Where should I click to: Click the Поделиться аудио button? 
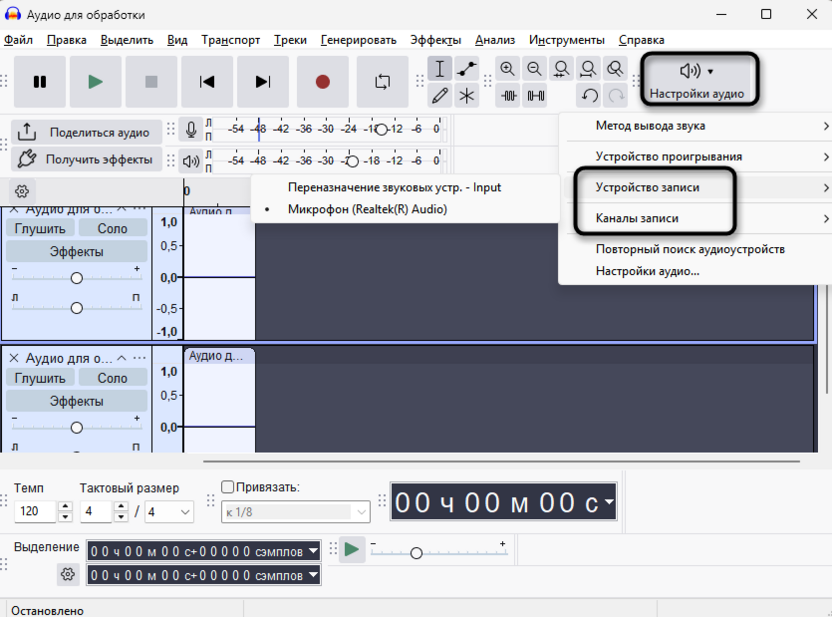click(87, 132)
